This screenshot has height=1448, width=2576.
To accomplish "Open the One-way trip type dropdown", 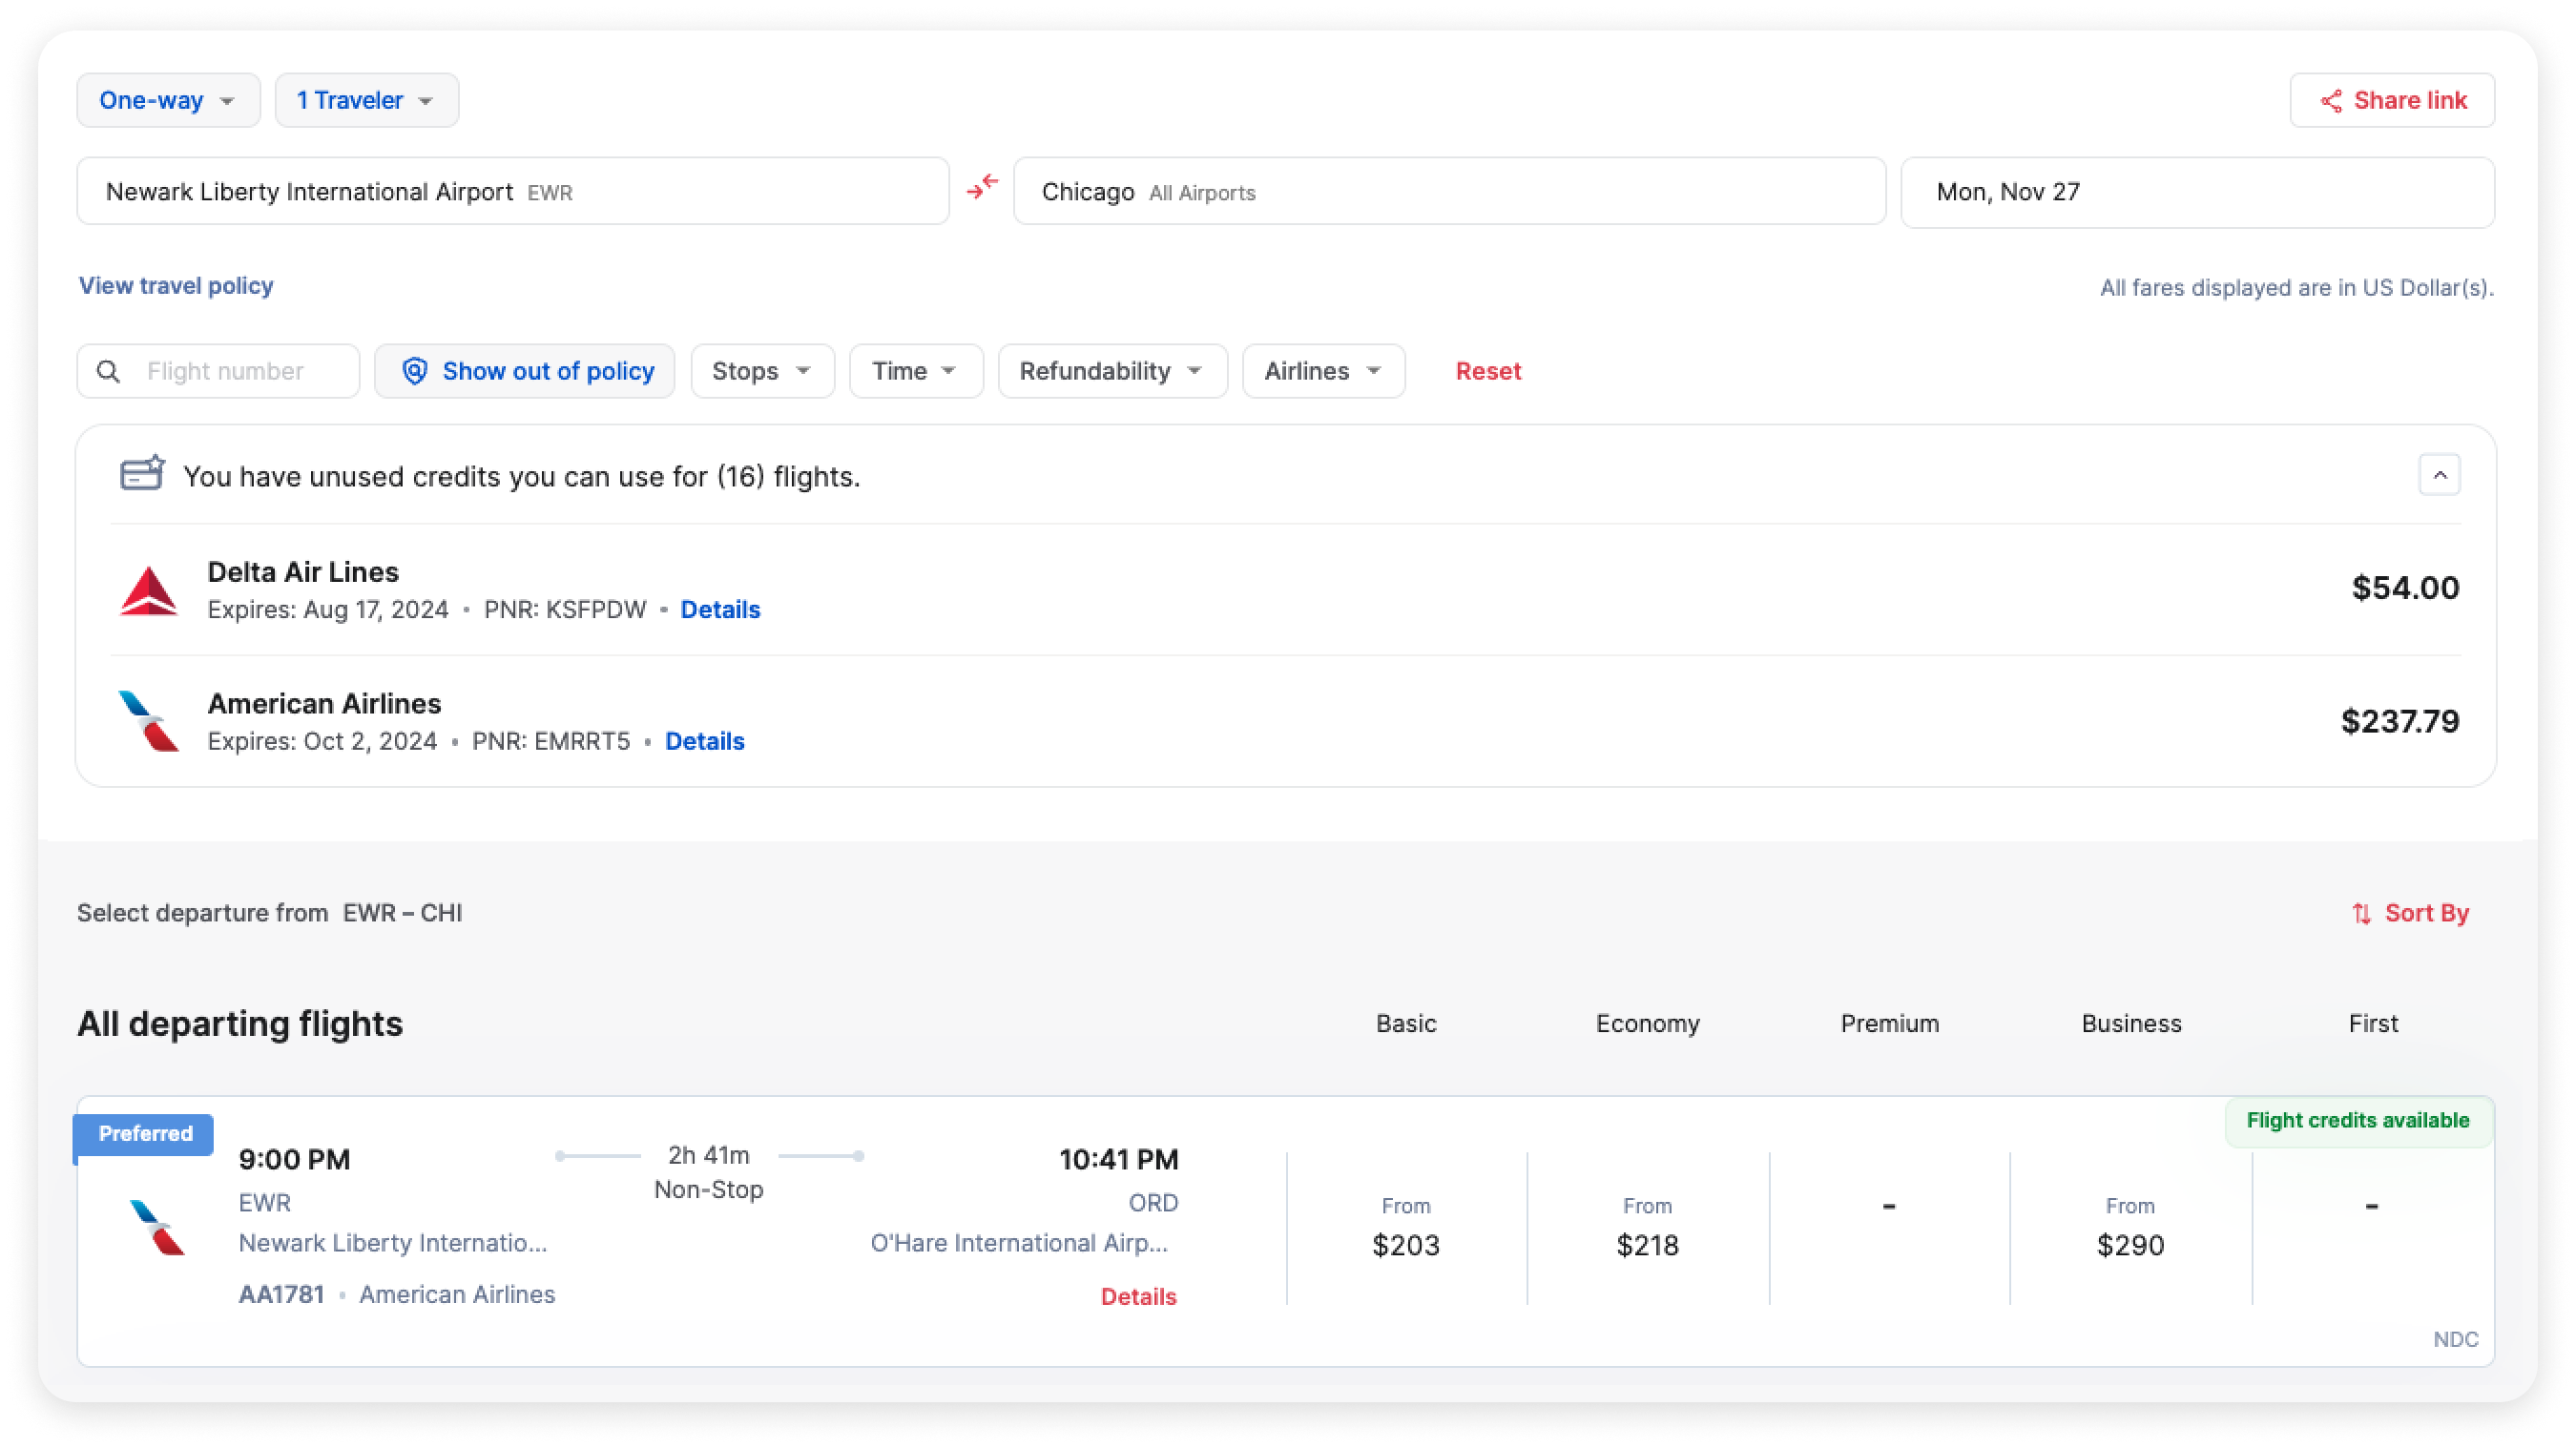I will (168, 101).
